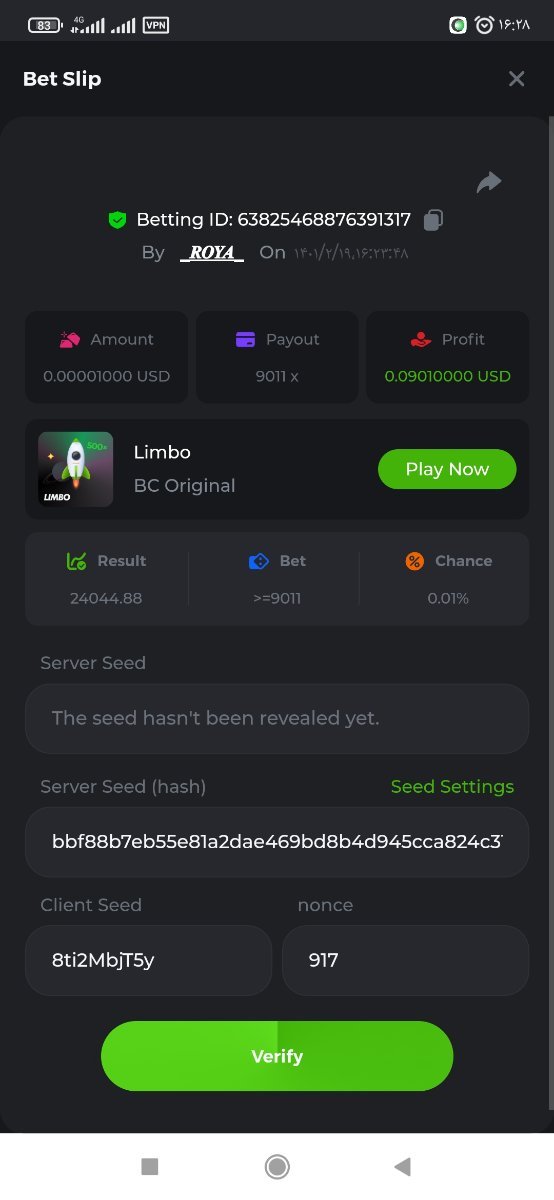Tap the share arrow icon
Screen dimensions: 554x1200
488,182
